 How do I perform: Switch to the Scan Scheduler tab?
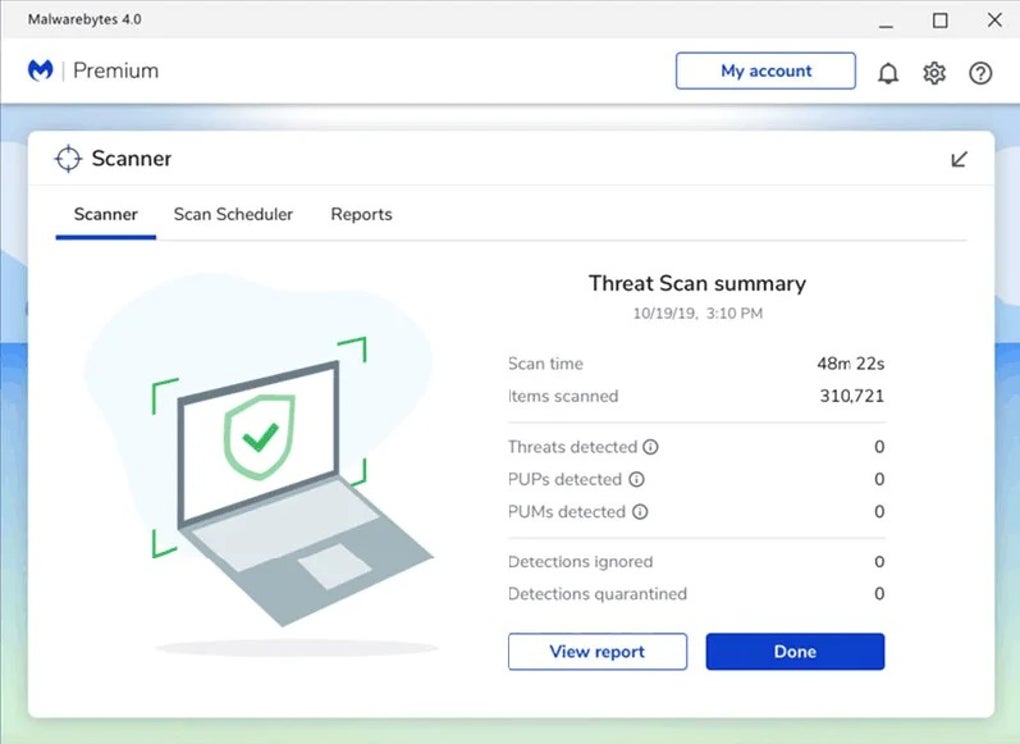(x=233, y=214)
